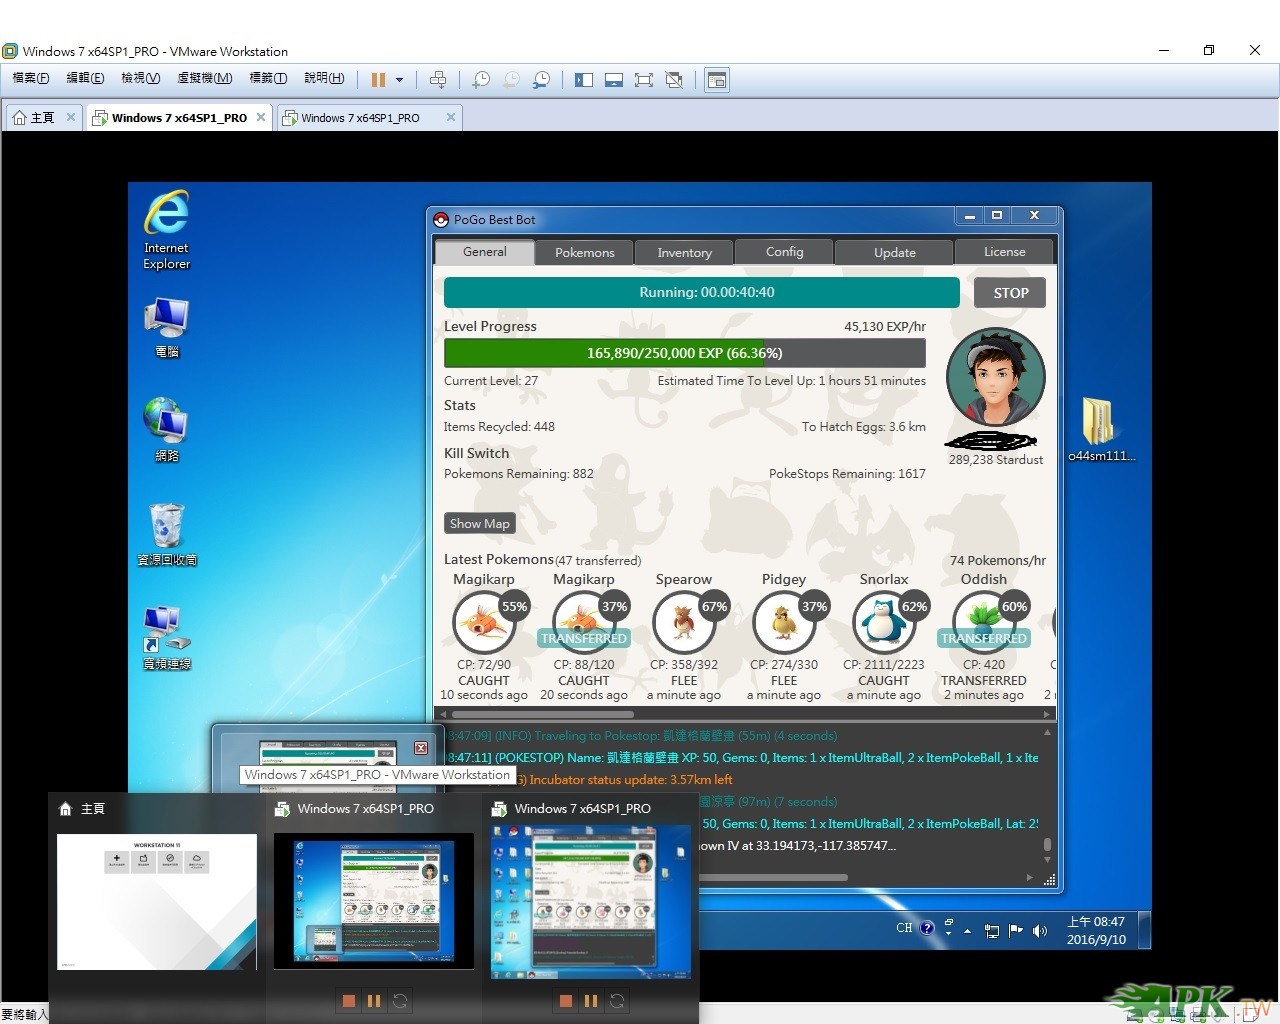Switch to the Pokemons tab in PoGo Best Bot
Viewport: 1280px width, 1024px height.
584,252
